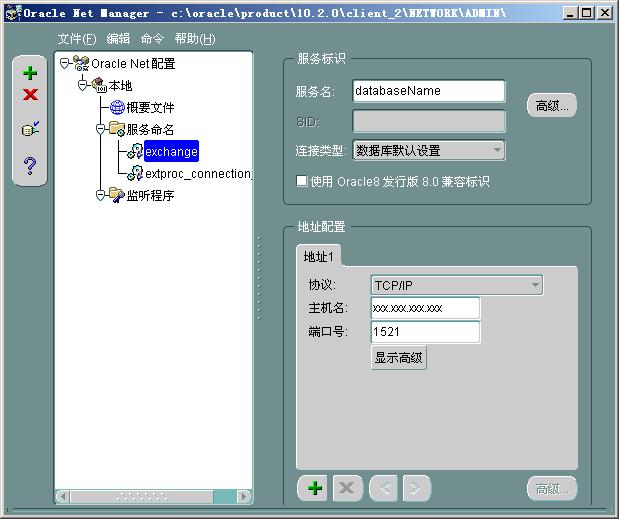Select the extproc_connection tree item
Image resolution: width=619 pixels, height=519 pixels.
(x=198, y=173)
